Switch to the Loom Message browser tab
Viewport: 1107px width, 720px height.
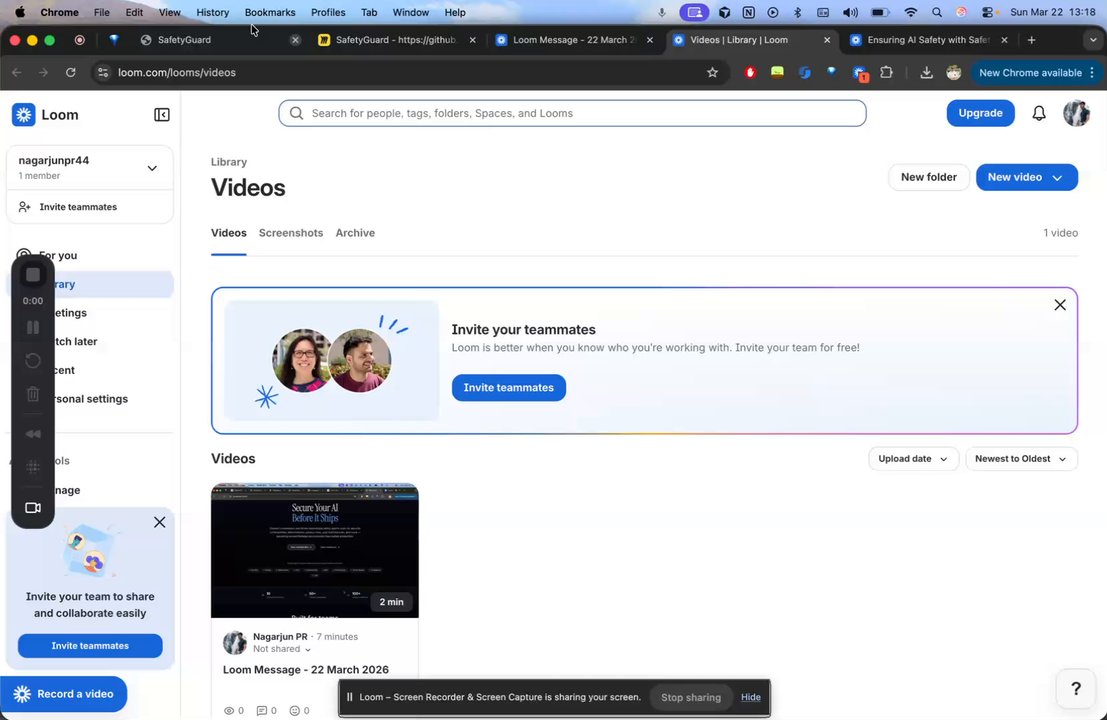tap(574, 40)
